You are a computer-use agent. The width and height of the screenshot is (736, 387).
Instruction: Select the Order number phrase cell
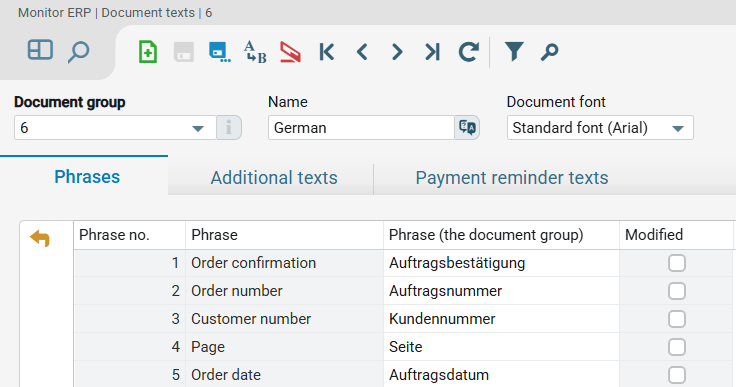(284, 291)
